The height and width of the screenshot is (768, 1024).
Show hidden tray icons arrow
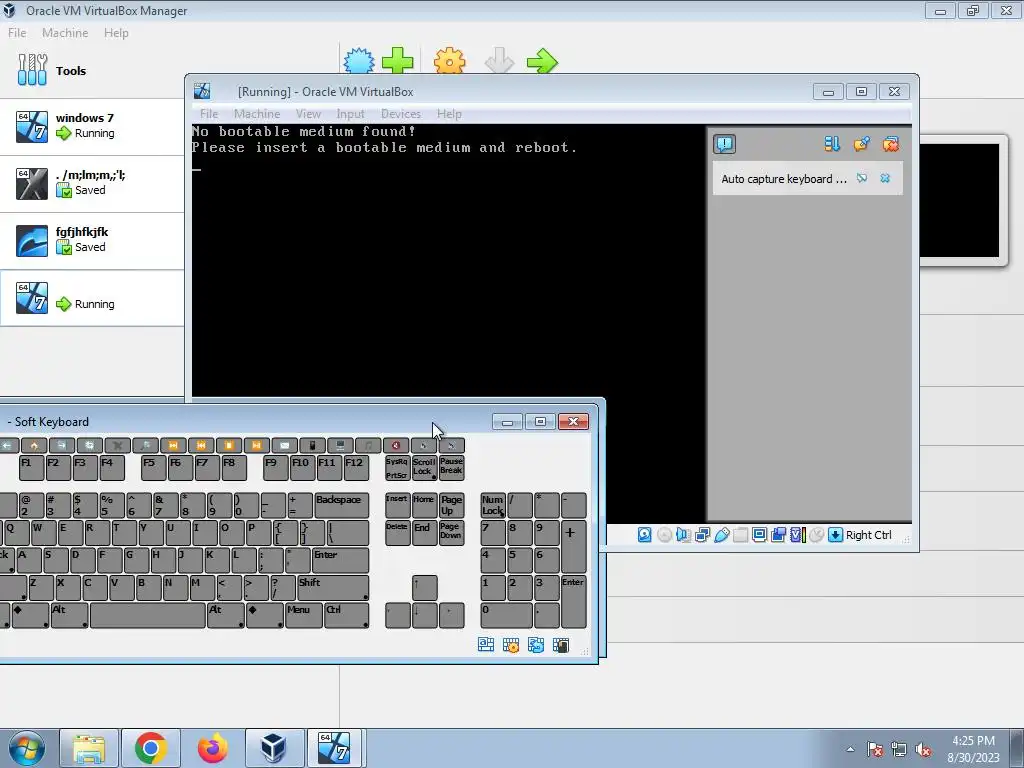850,749
